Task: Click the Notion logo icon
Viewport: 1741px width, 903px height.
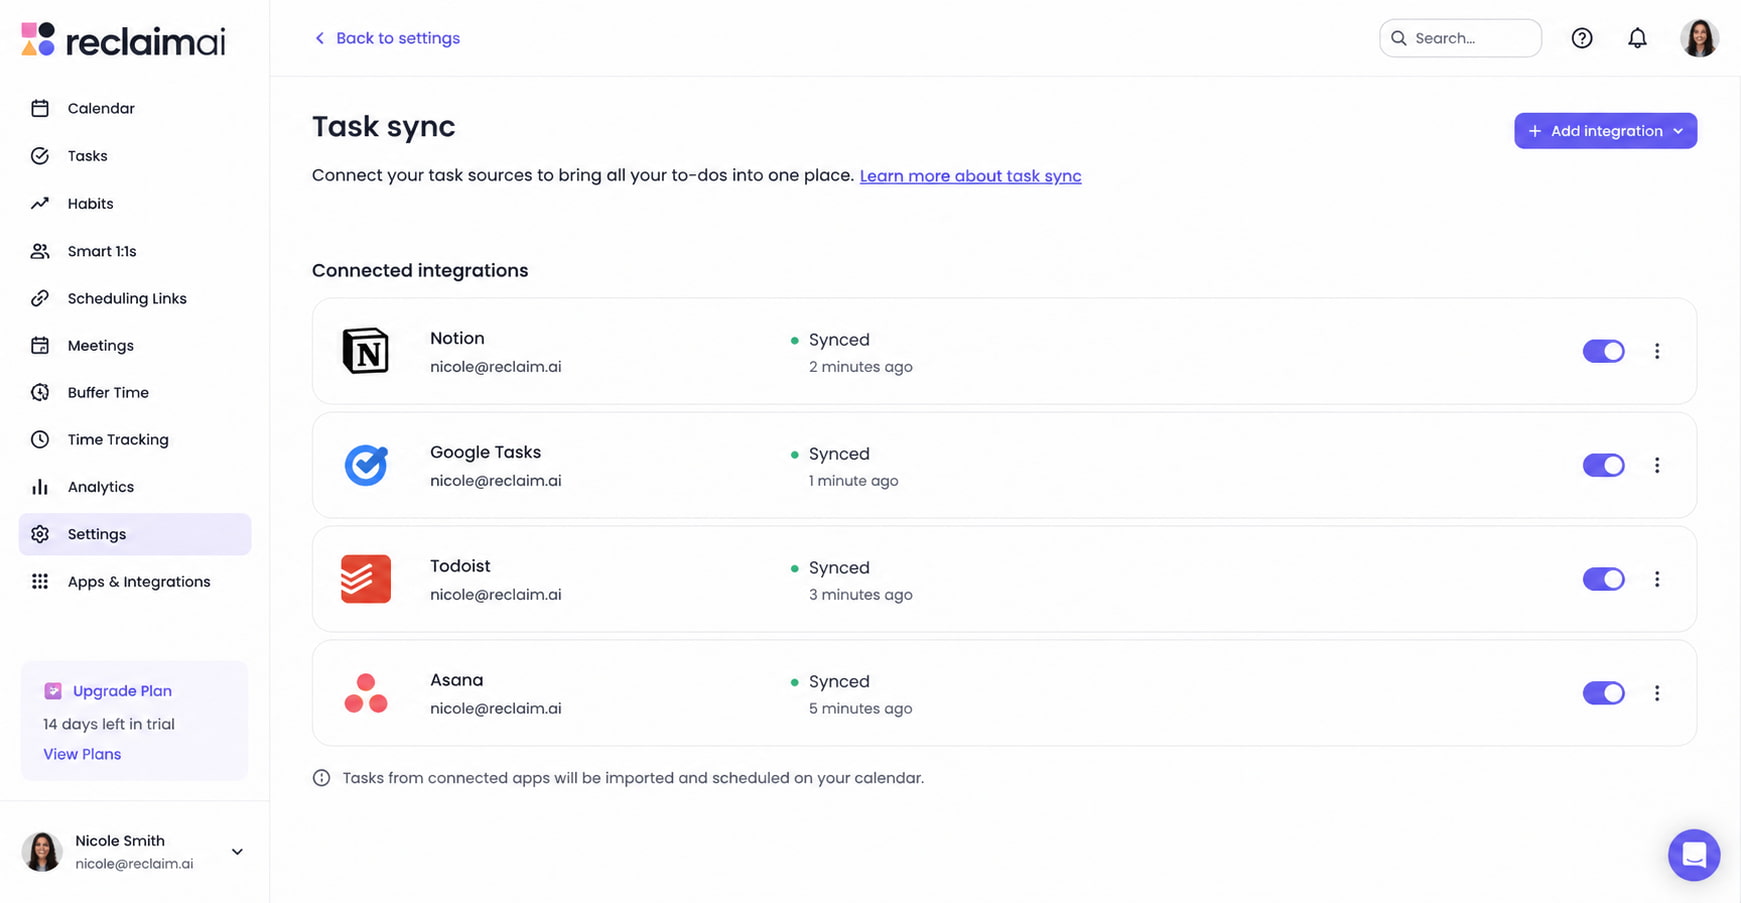Action: [366, 351]
